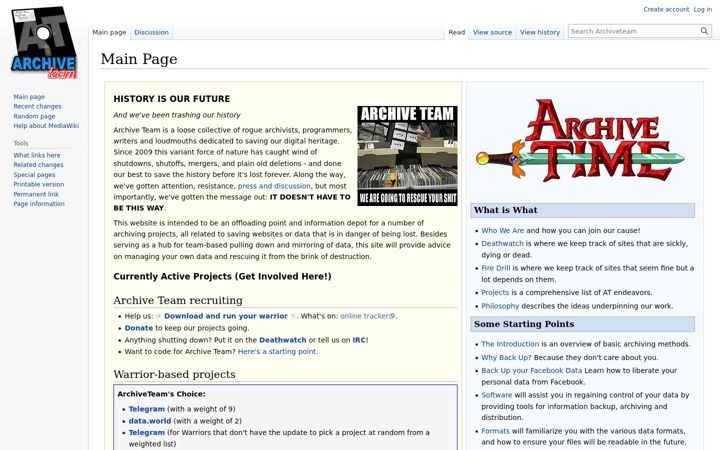Click the ArchiveTeam's Choice label
The image size is (720, 450).
click(x=161, y=394)
